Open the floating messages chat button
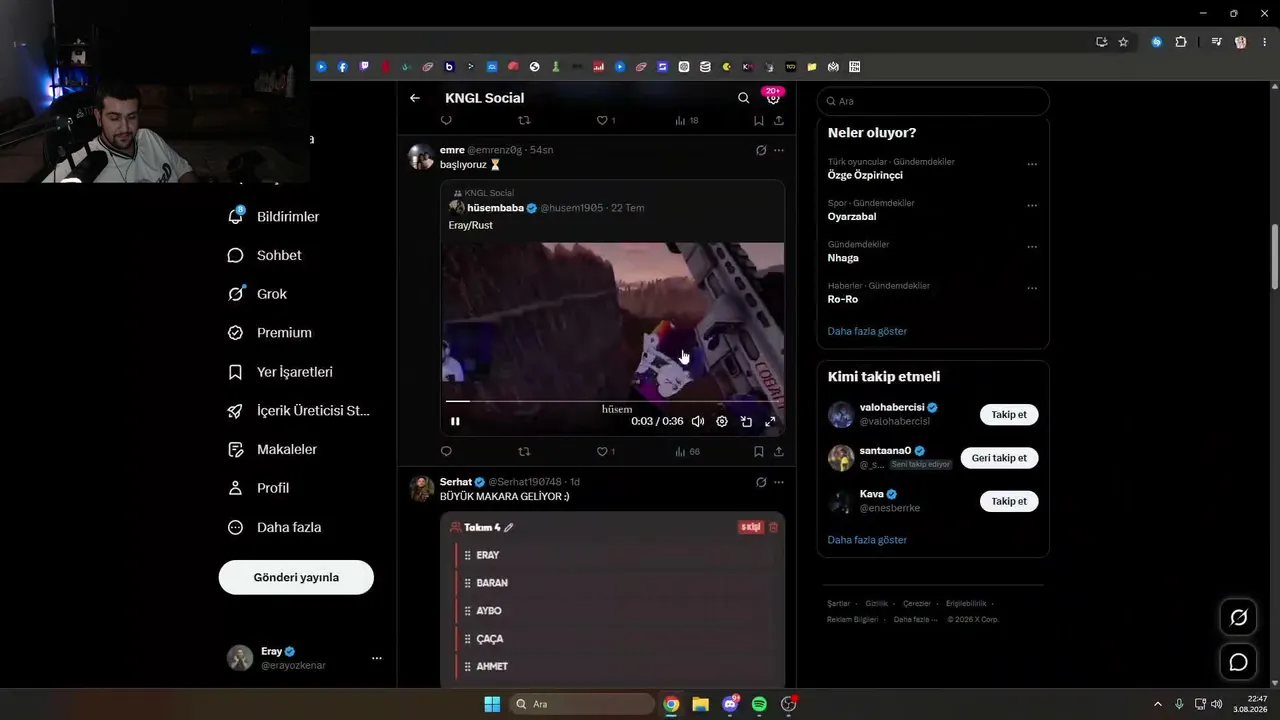Screen dimensions: 1280x720 point(1238,662)
